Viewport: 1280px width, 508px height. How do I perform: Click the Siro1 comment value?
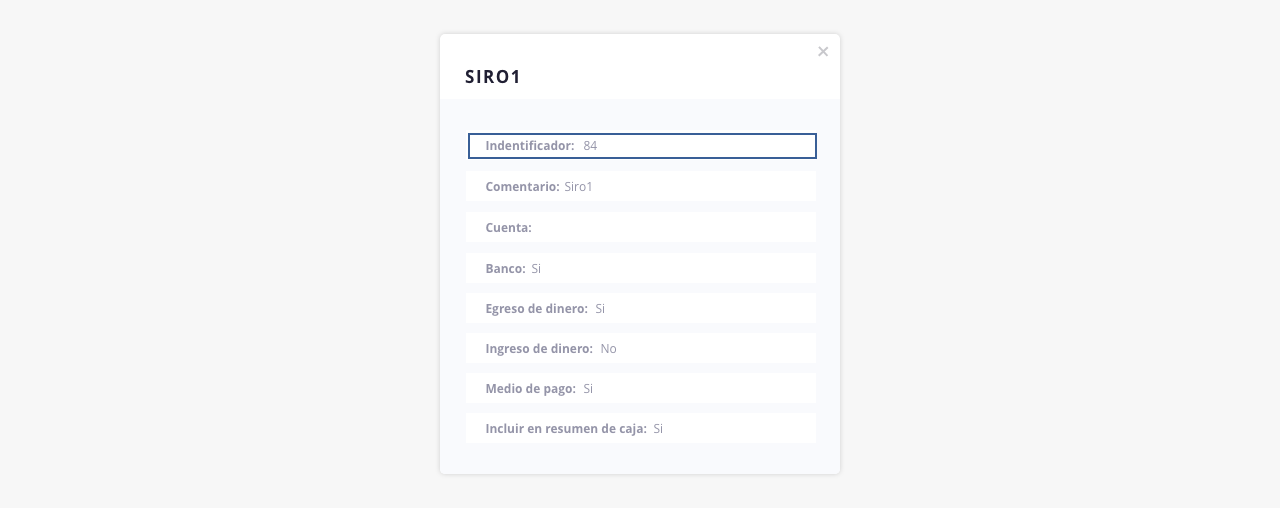(578, 186)
